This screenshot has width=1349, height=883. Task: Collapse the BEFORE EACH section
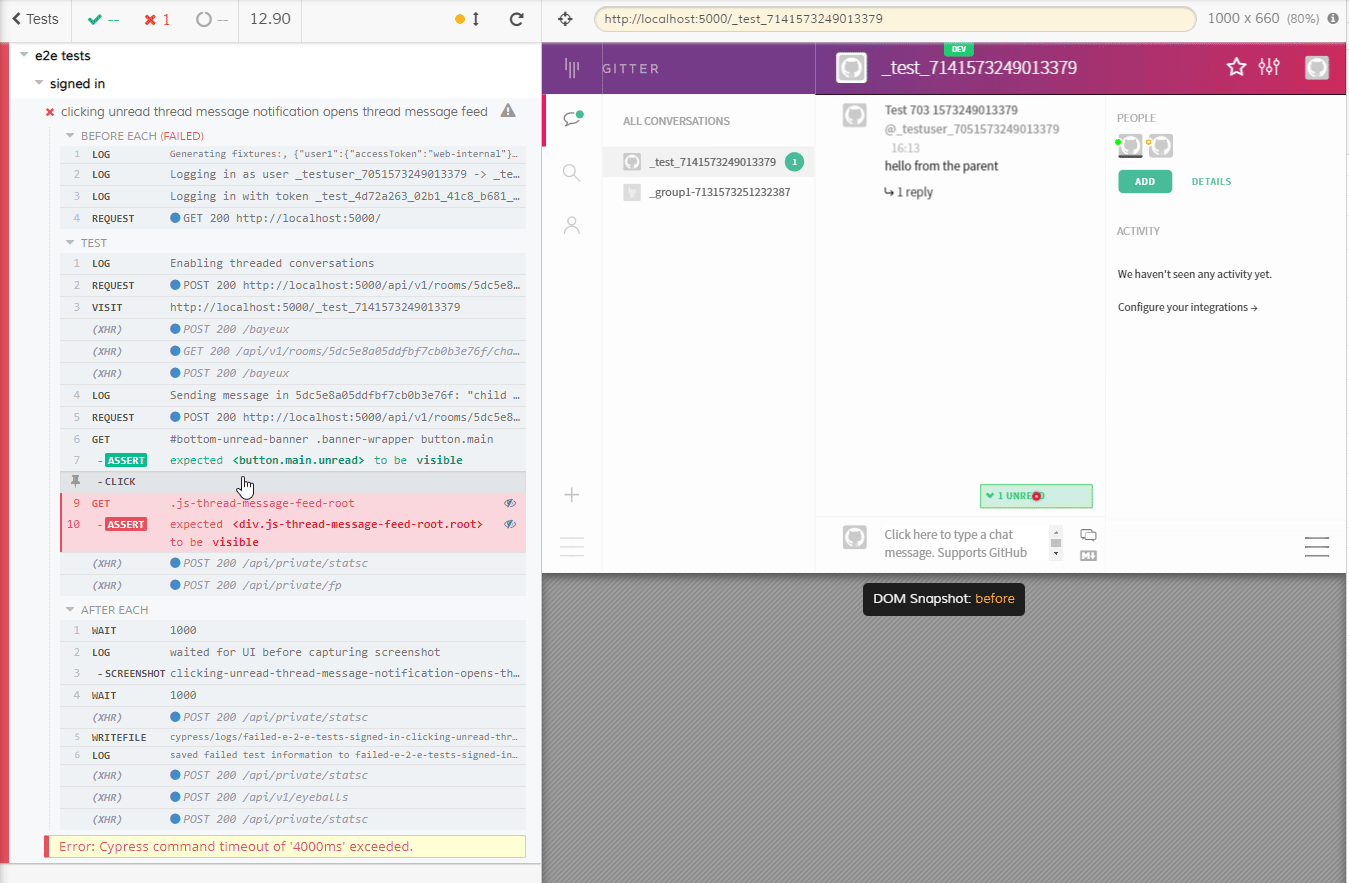70,136
